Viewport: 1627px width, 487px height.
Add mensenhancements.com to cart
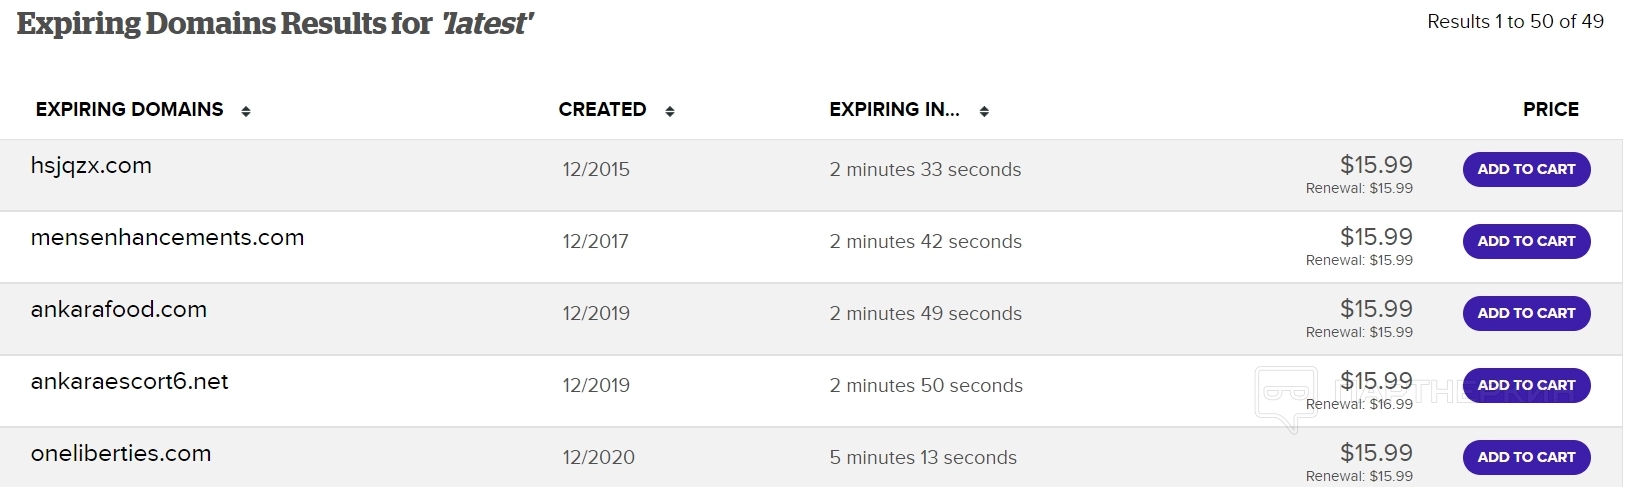[1526, 241]
